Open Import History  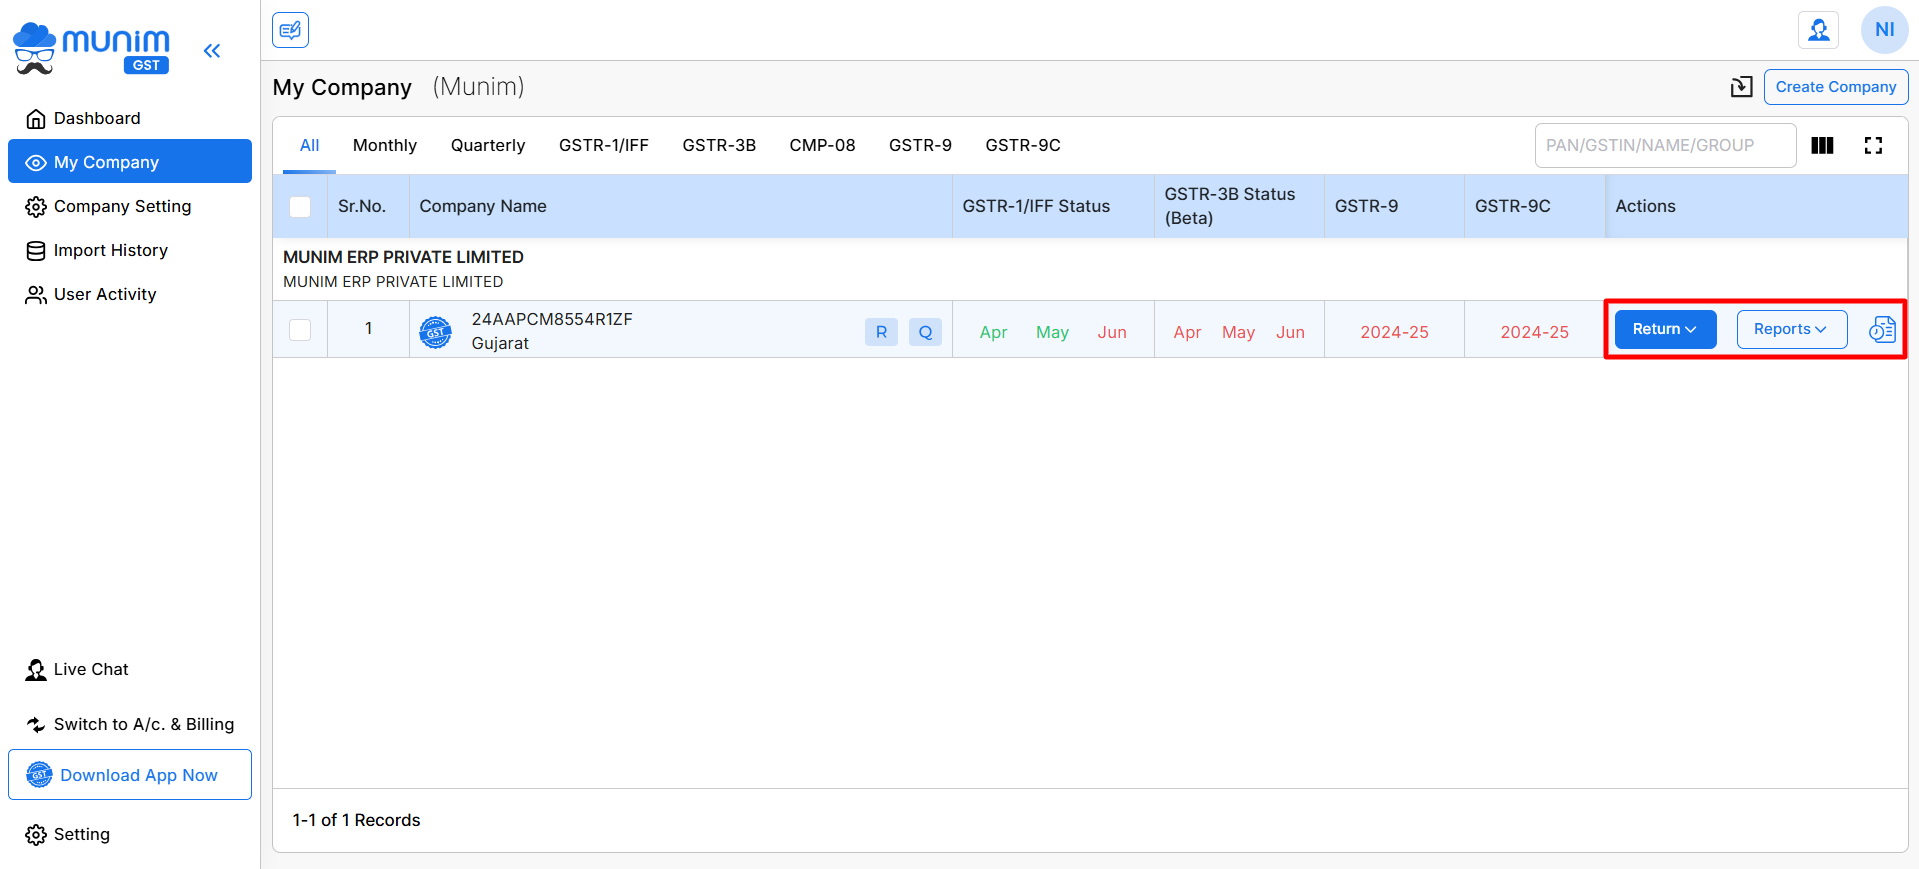point(130,250)
